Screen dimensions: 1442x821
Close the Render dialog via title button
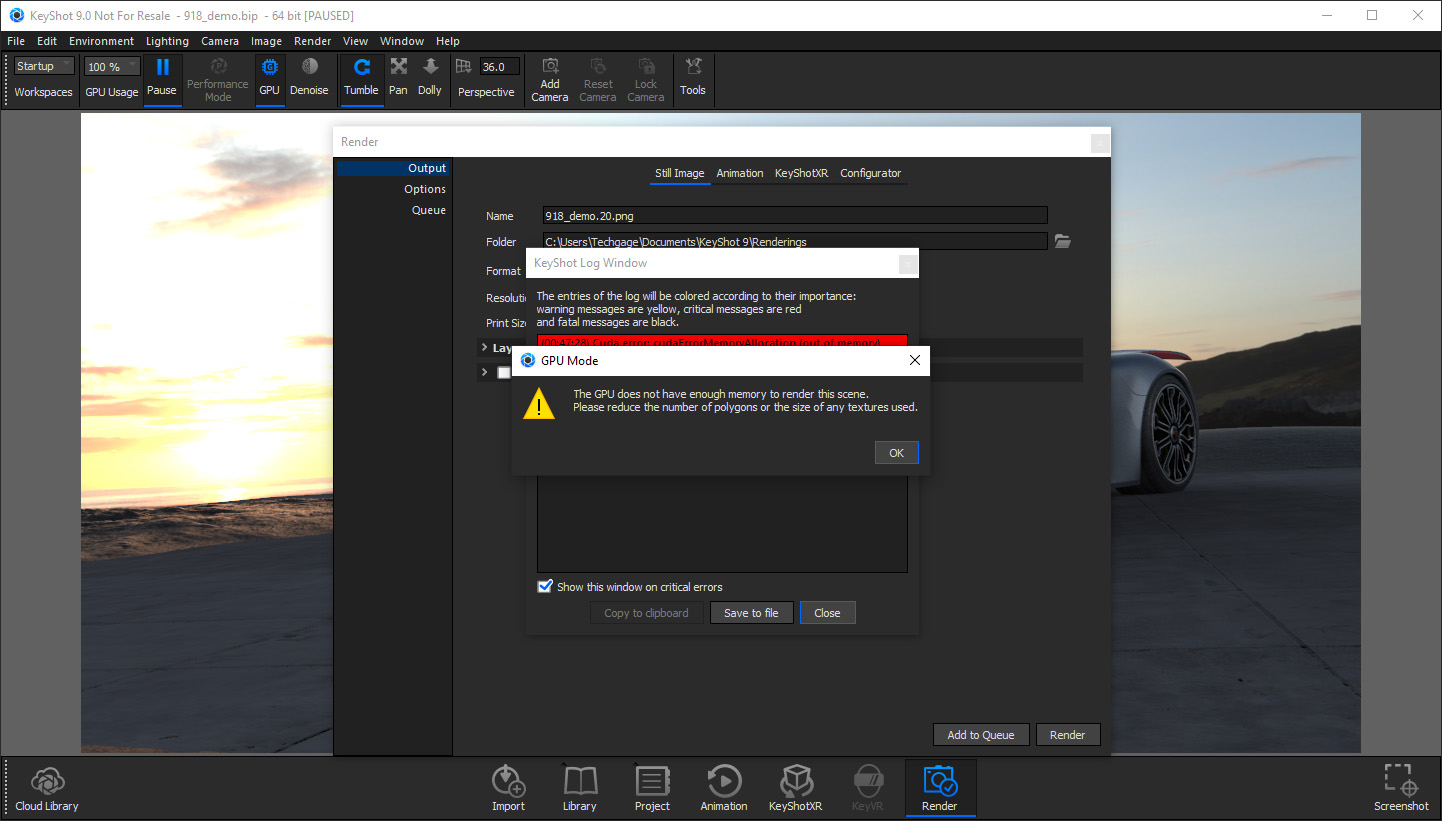[x=1099, y=143]
